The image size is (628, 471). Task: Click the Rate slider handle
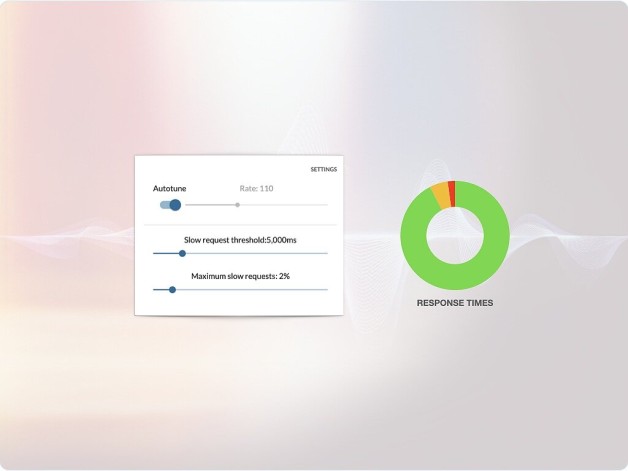[x=238, y=205]
